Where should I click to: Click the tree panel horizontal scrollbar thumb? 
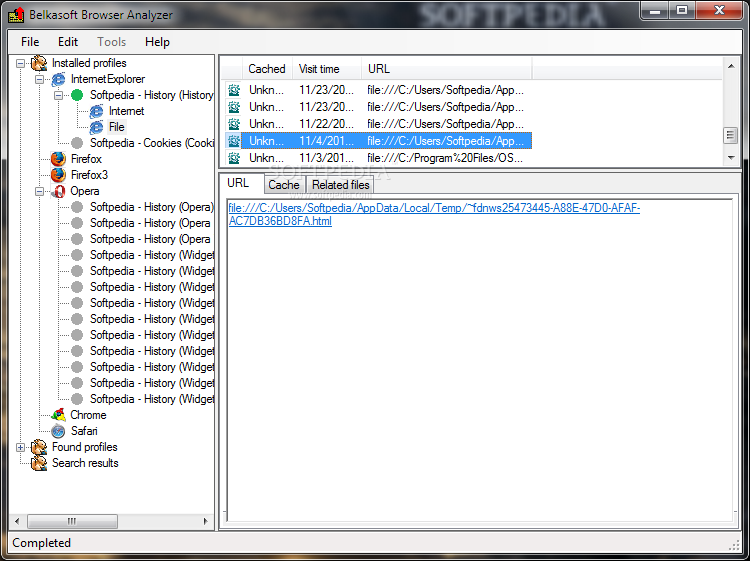click(72, 521)
